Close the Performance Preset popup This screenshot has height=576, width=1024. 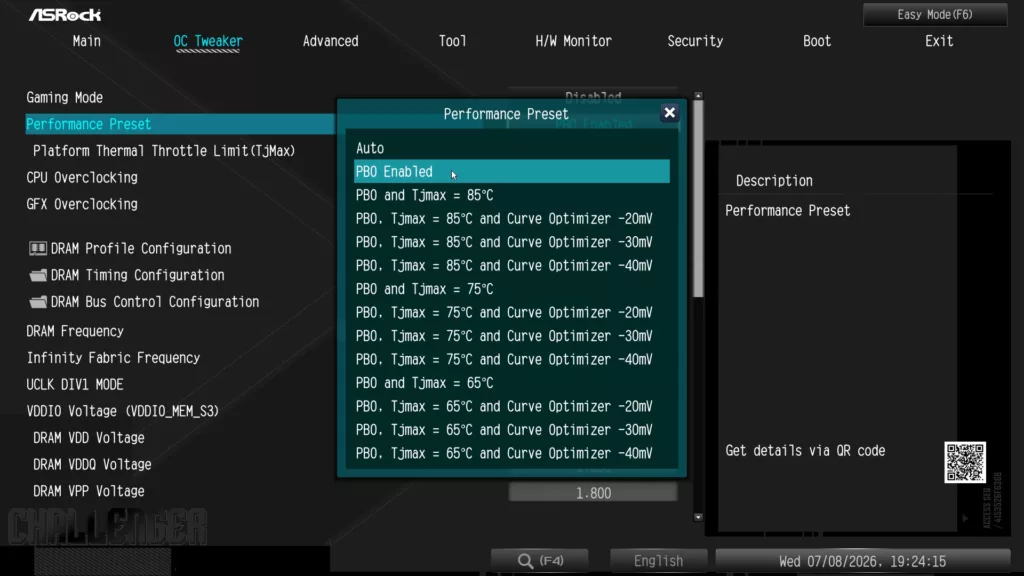[x=669, y=113]
